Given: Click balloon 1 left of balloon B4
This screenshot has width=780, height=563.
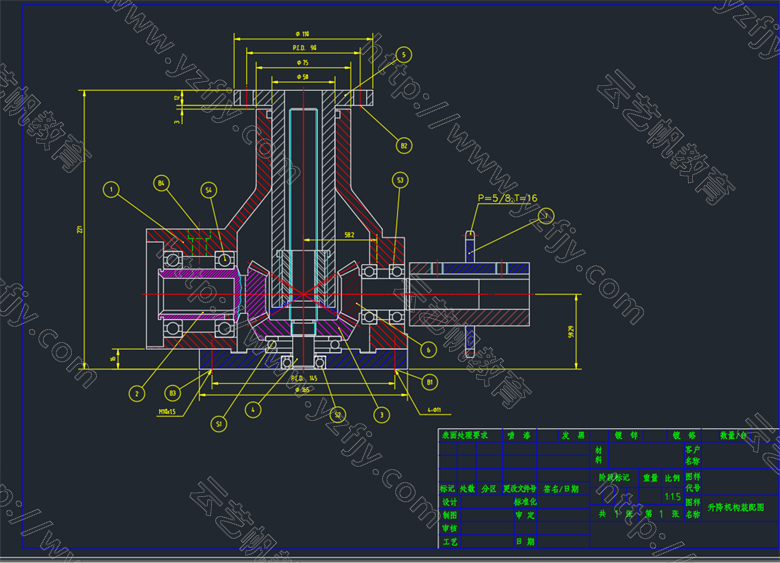Looking at the screenshot, I should click(111, 189).
